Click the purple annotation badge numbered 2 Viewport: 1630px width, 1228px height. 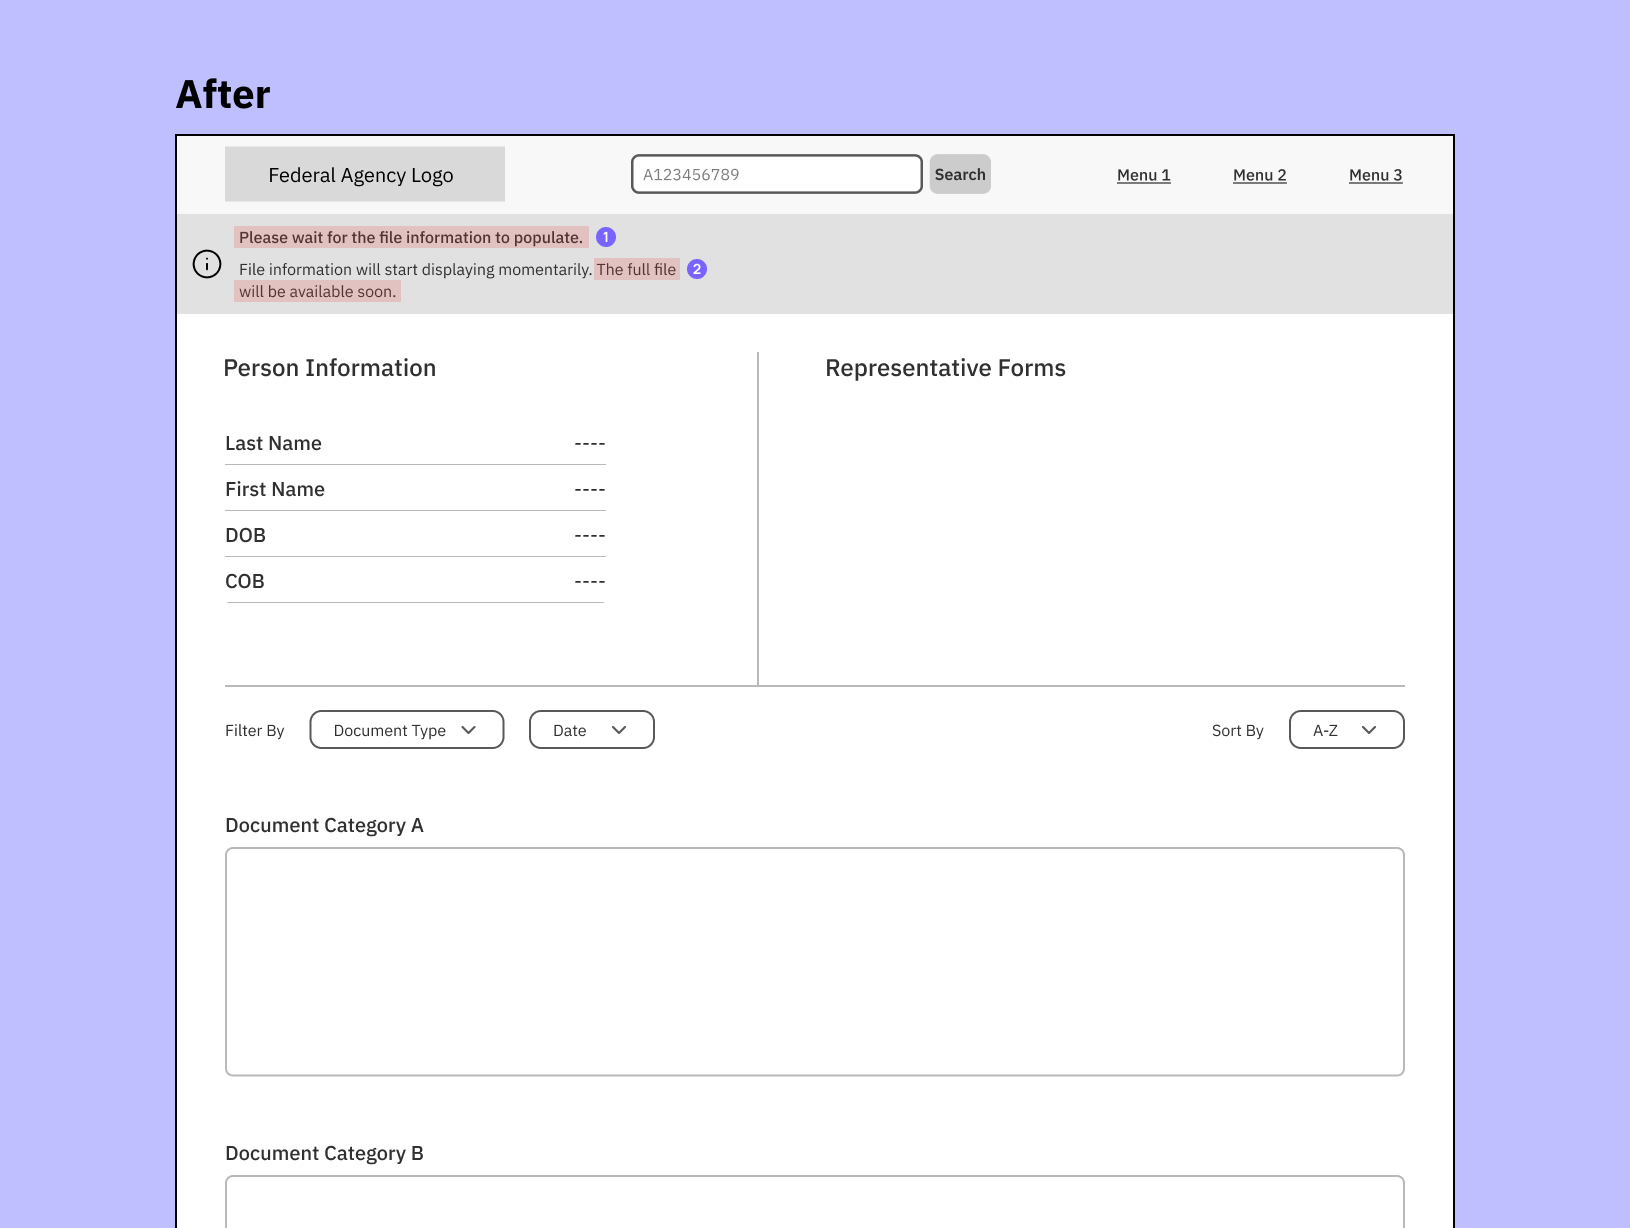[697, 269]
